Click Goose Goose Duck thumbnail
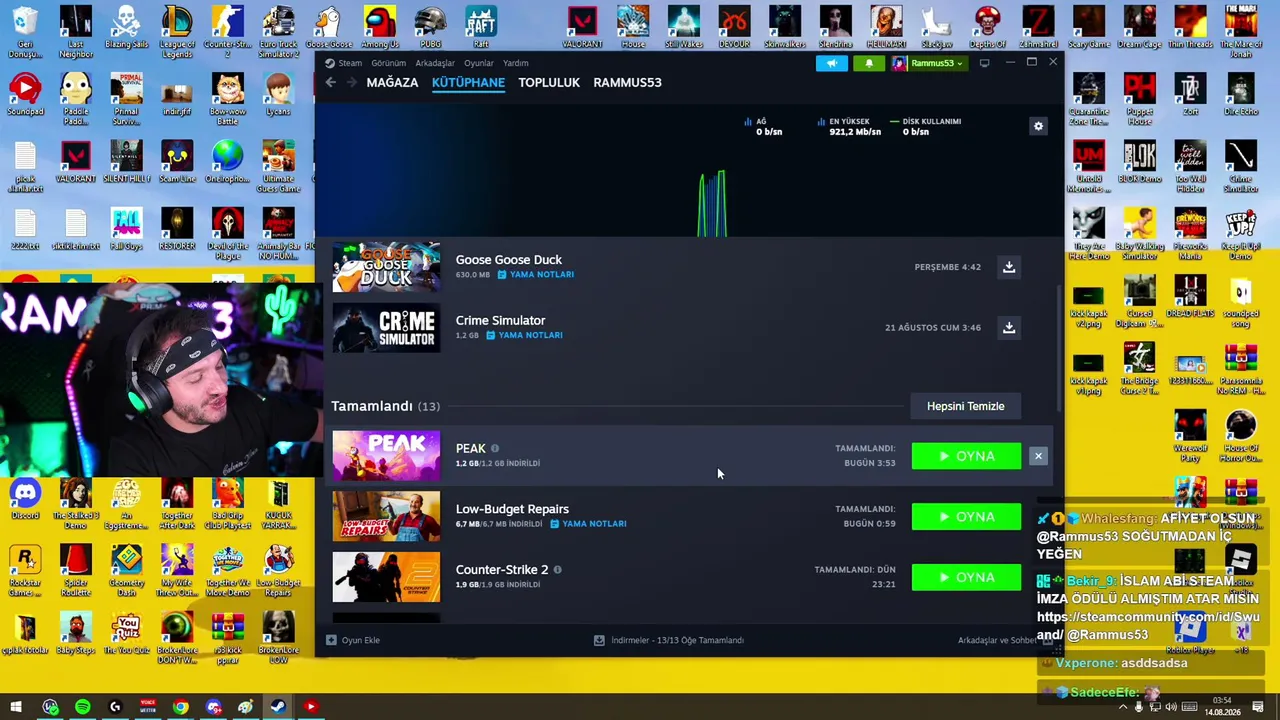 pos(386,267)
